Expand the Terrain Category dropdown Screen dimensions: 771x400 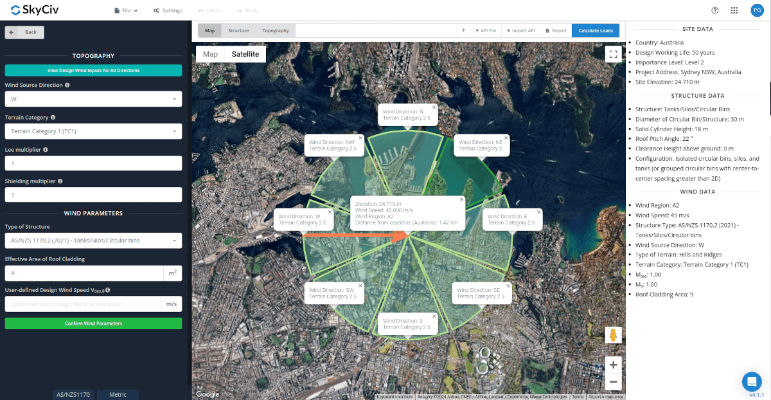93,131
